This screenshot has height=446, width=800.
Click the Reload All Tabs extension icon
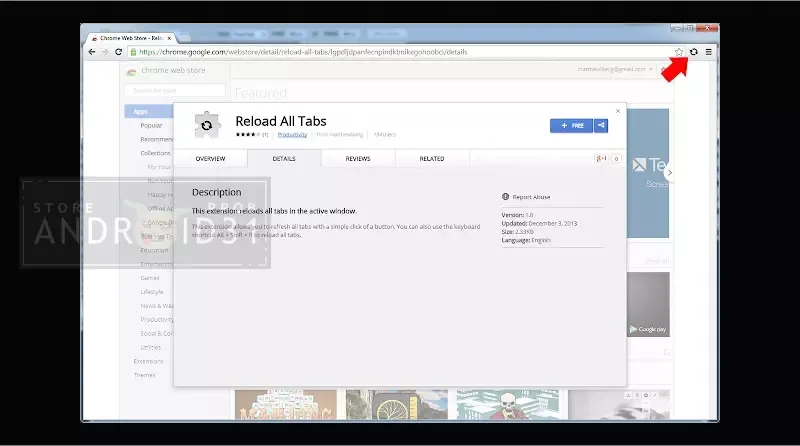pos(693,52)
